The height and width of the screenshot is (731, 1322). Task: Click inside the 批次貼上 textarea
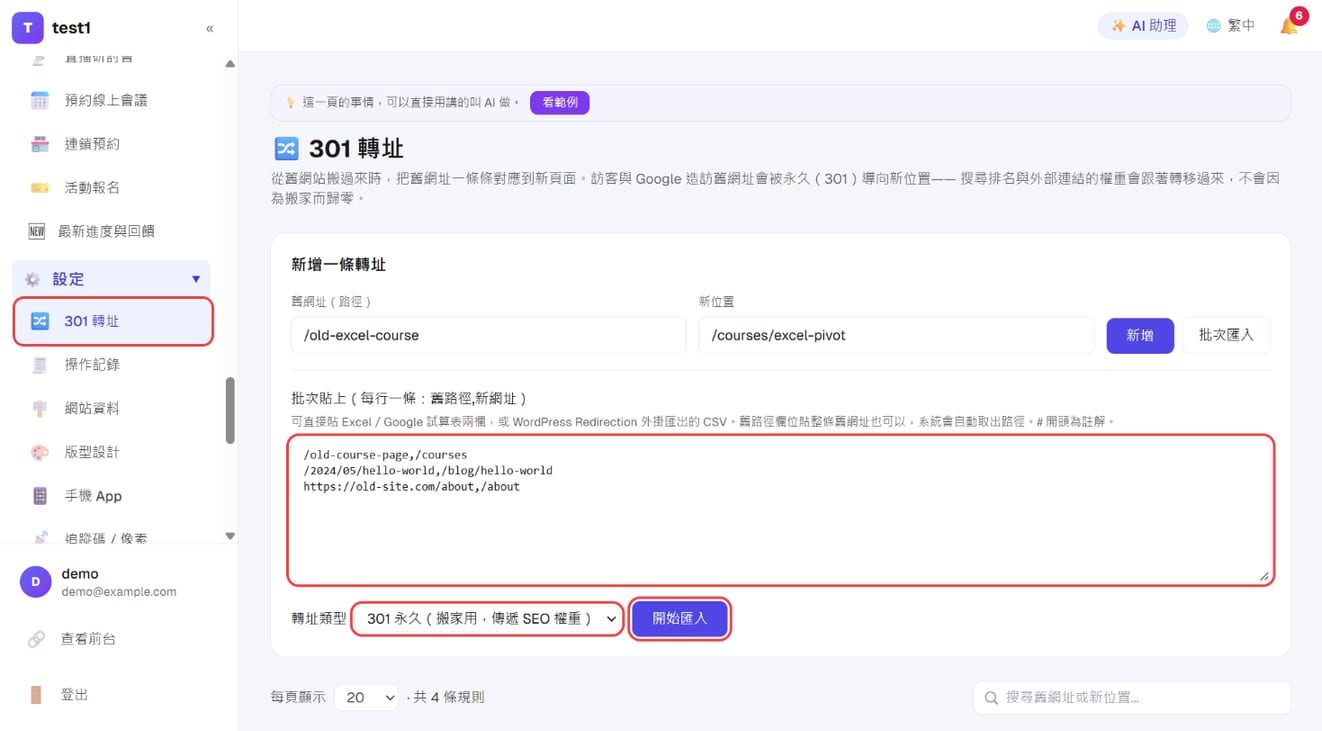tap(781, 510)
